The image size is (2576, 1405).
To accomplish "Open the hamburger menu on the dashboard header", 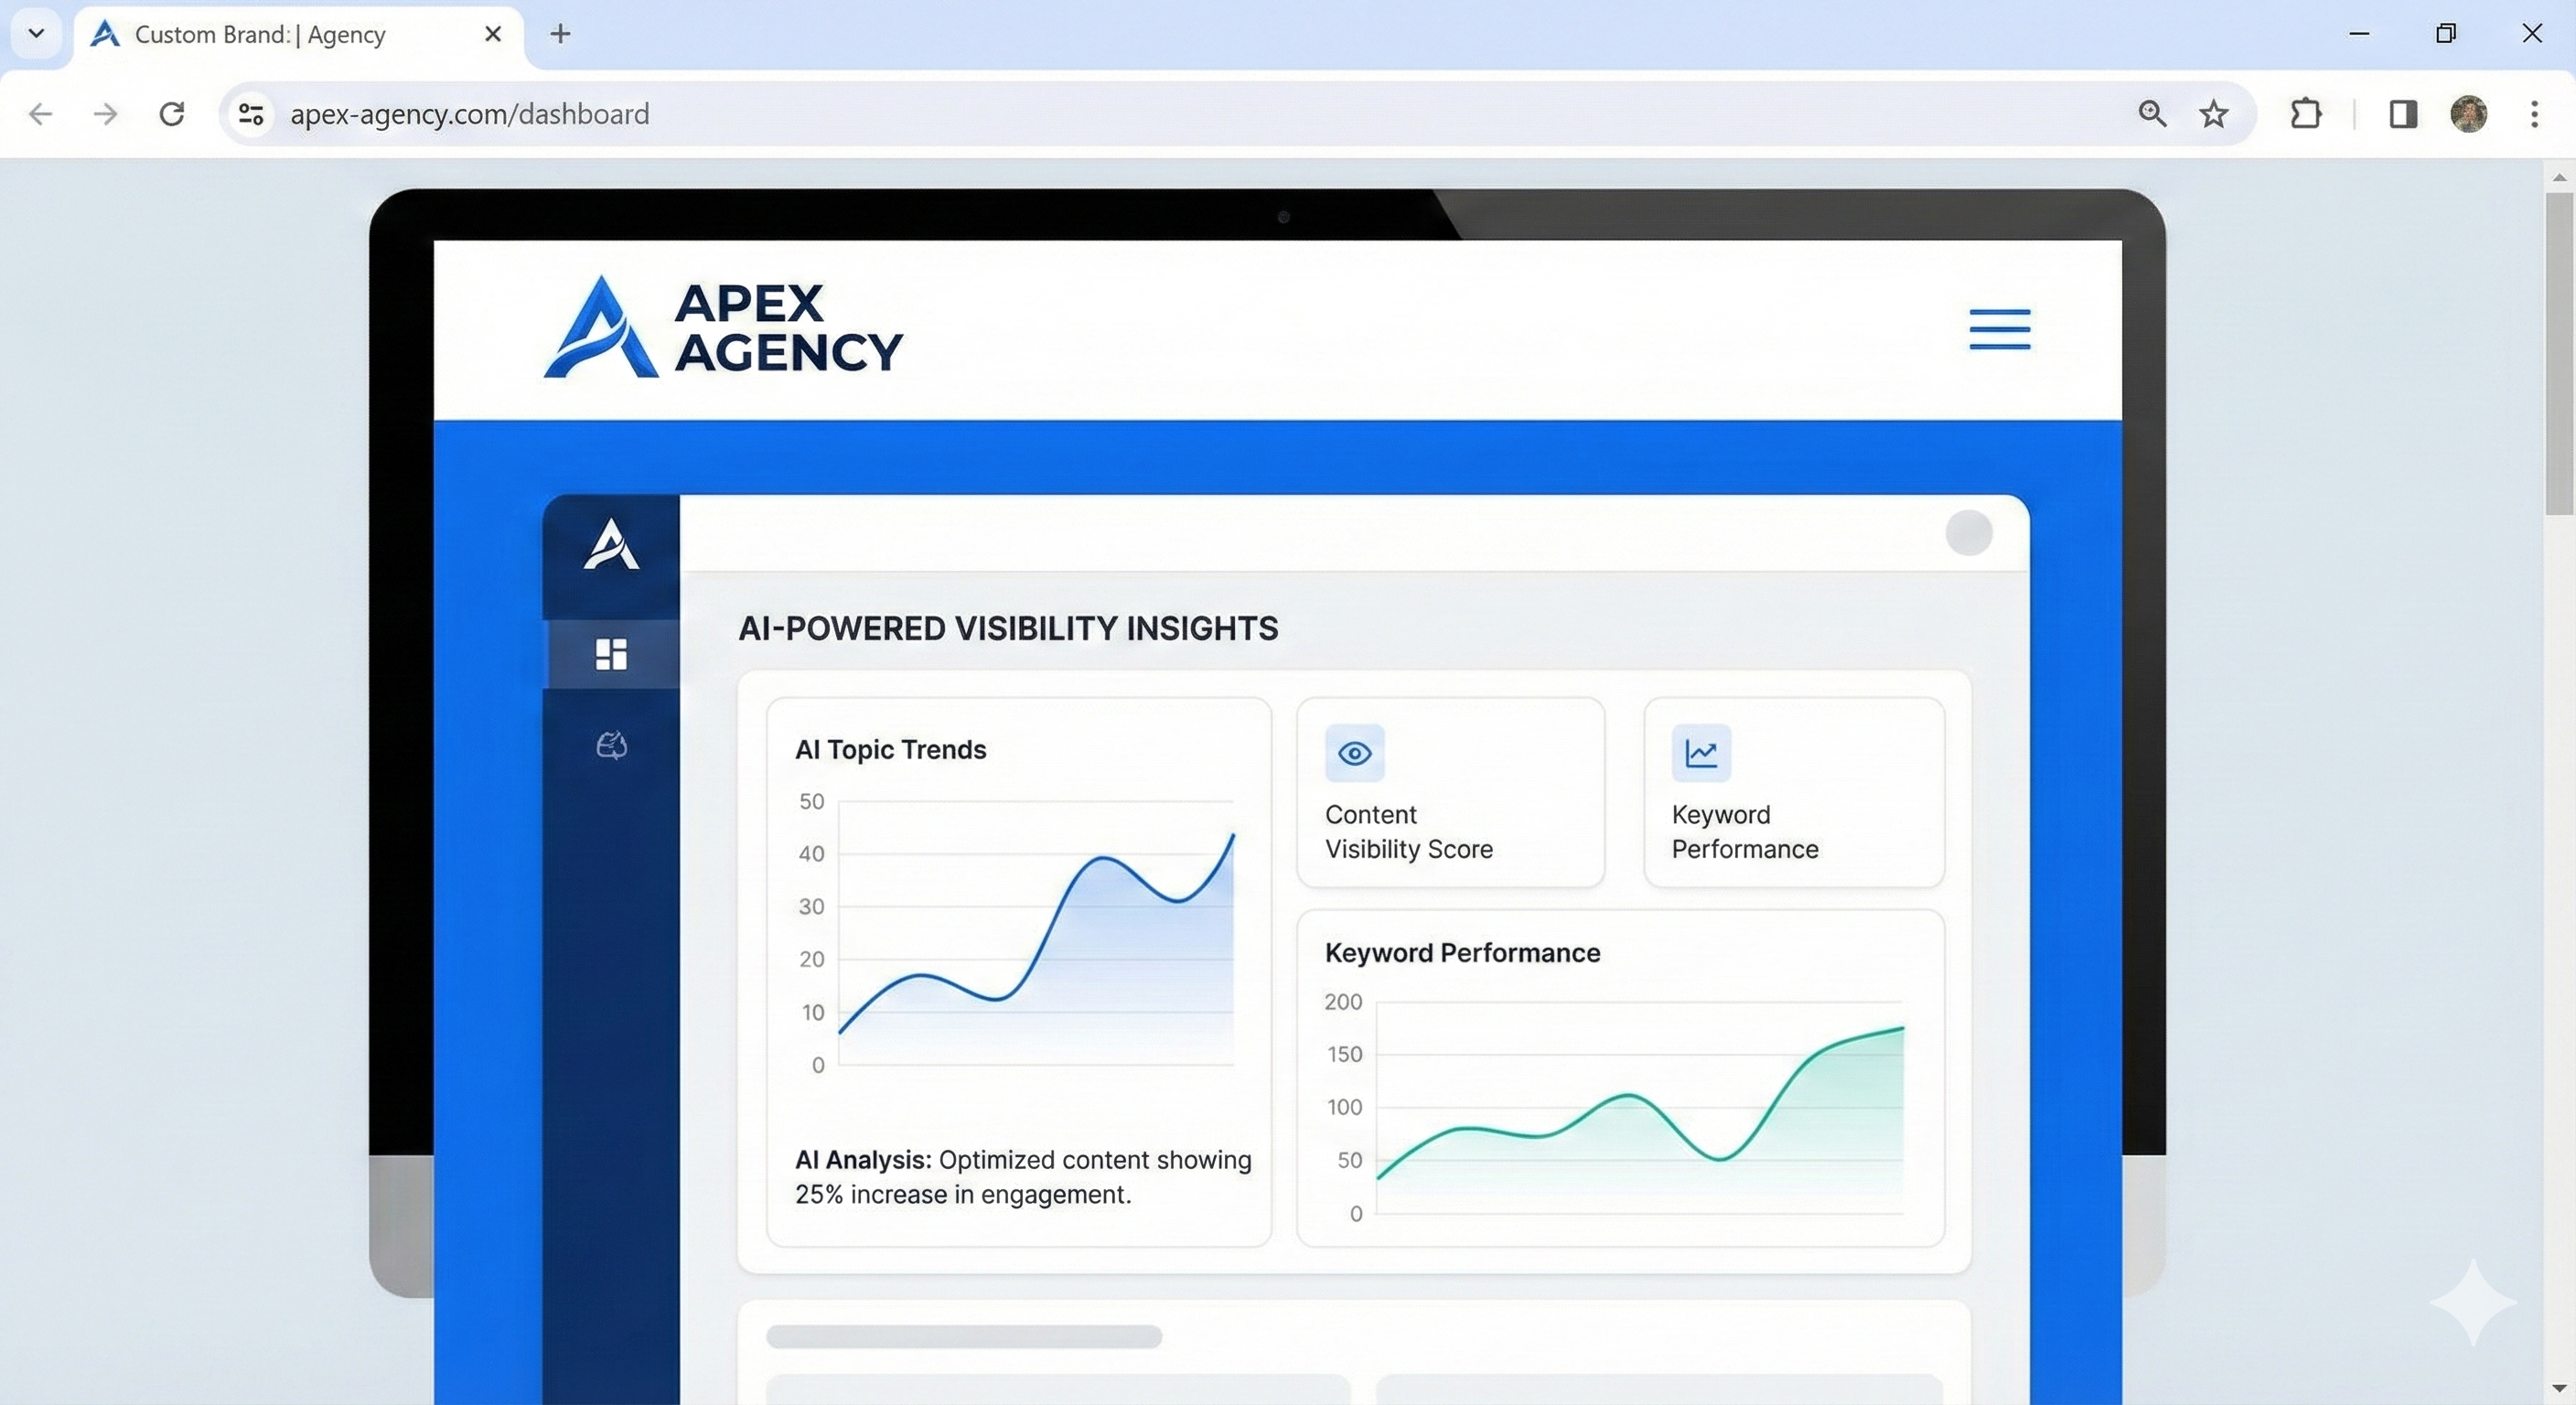I will [1998, 330].
